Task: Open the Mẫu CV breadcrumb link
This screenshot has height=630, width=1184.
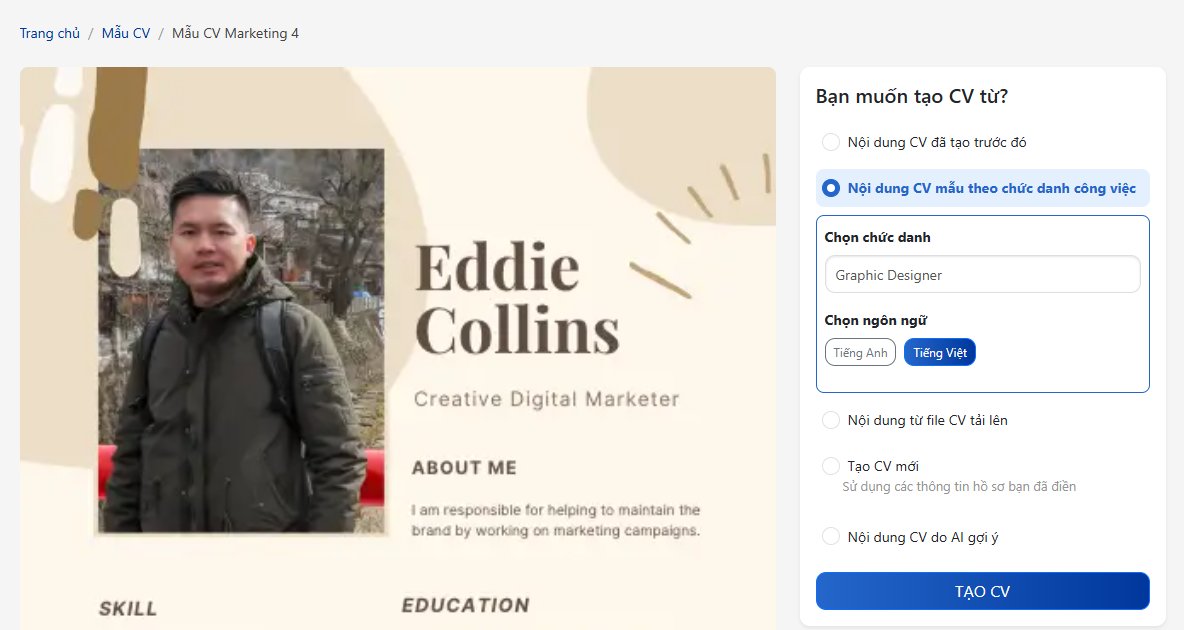Action: pyautogui.click(x=126, y=34)
